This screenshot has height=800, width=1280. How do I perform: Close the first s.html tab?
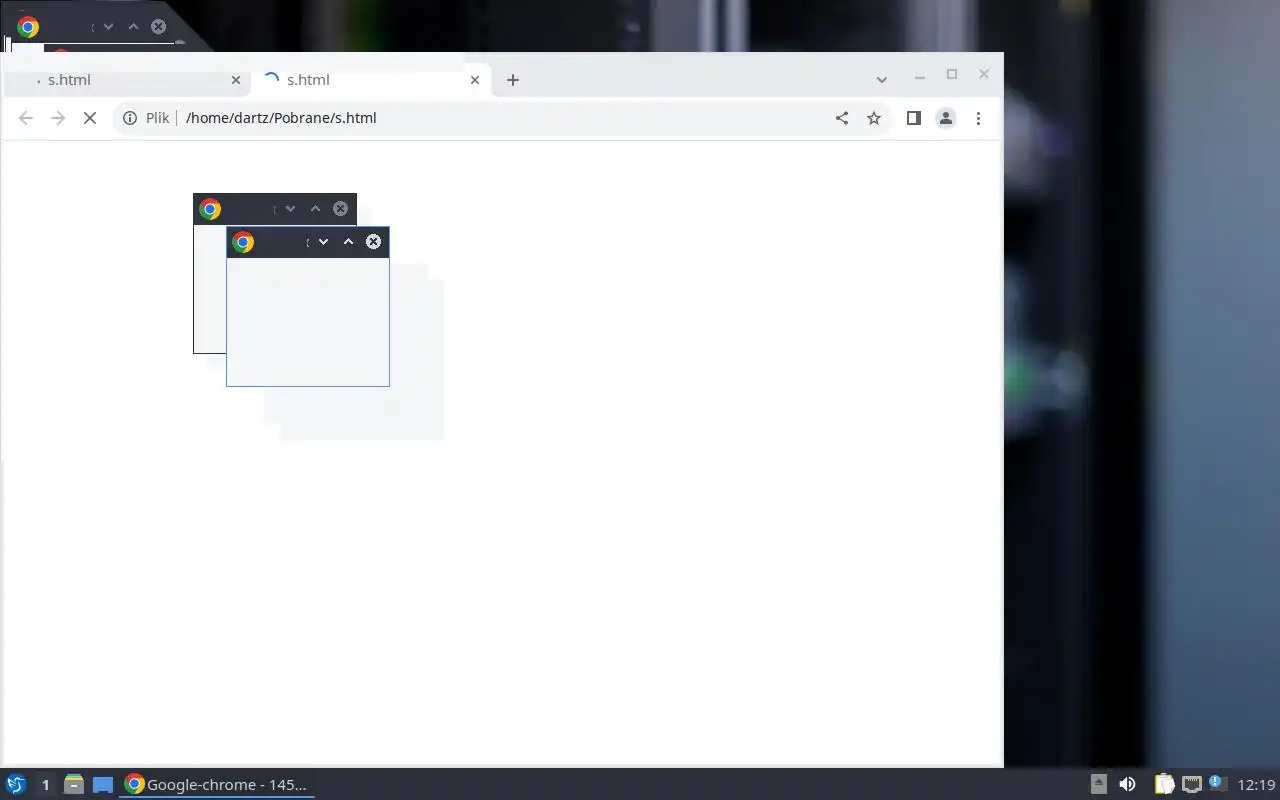(236, 80)
